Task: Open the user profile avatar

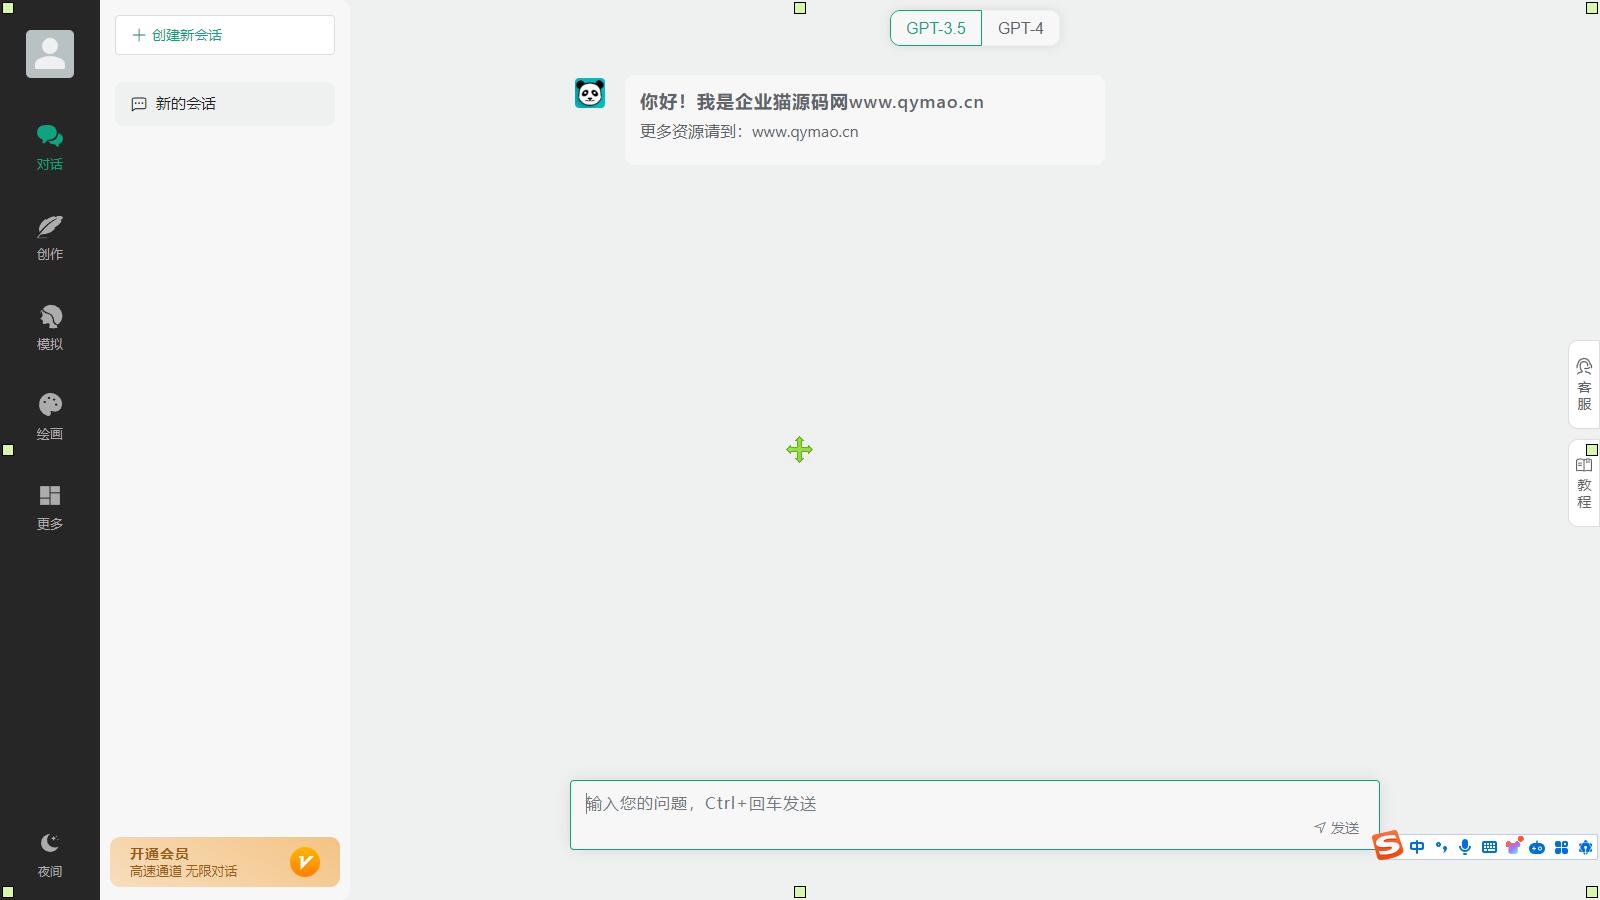Action: coord(50,54)
